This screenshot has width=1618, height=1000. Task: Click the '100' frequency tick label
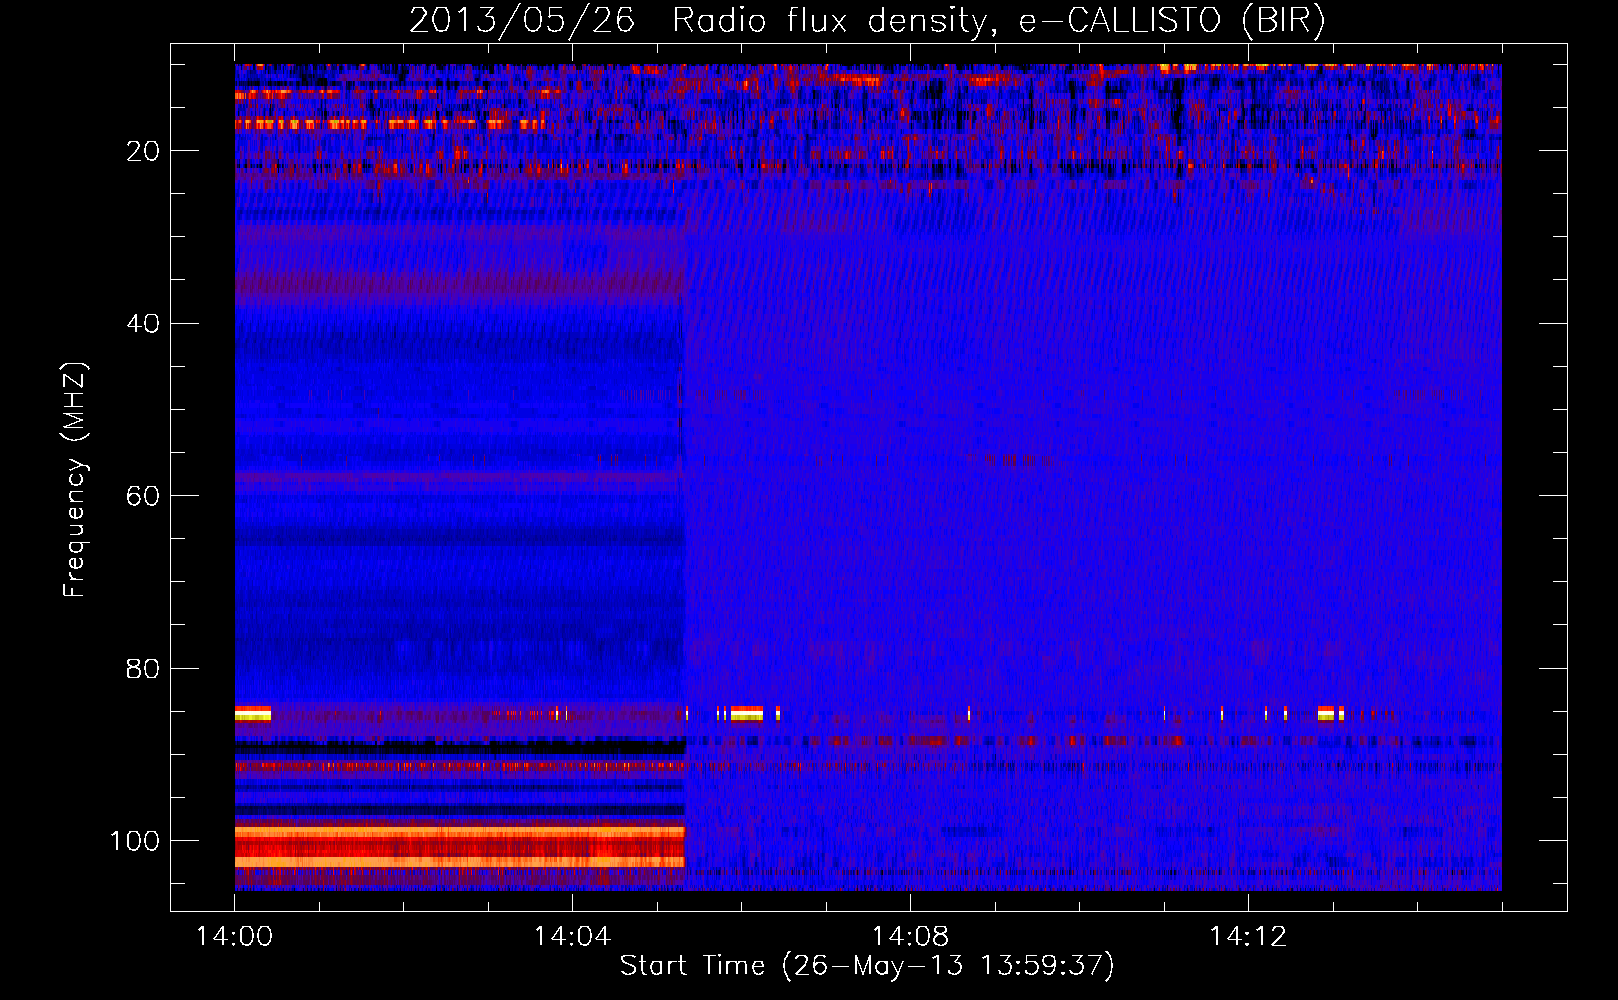pos(135,841)
